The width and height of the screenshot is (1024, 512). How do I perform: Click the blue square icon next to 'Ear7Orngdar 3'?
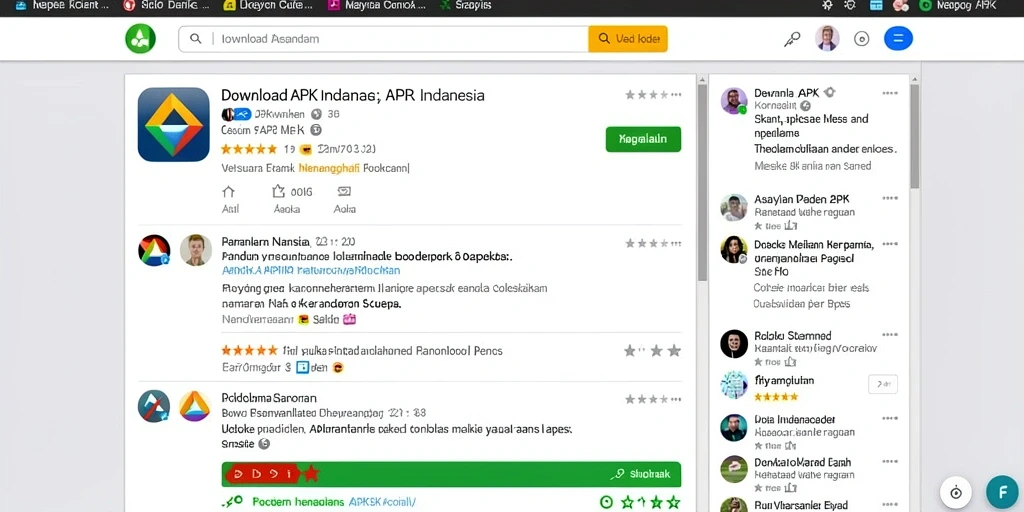pos(302,368)
